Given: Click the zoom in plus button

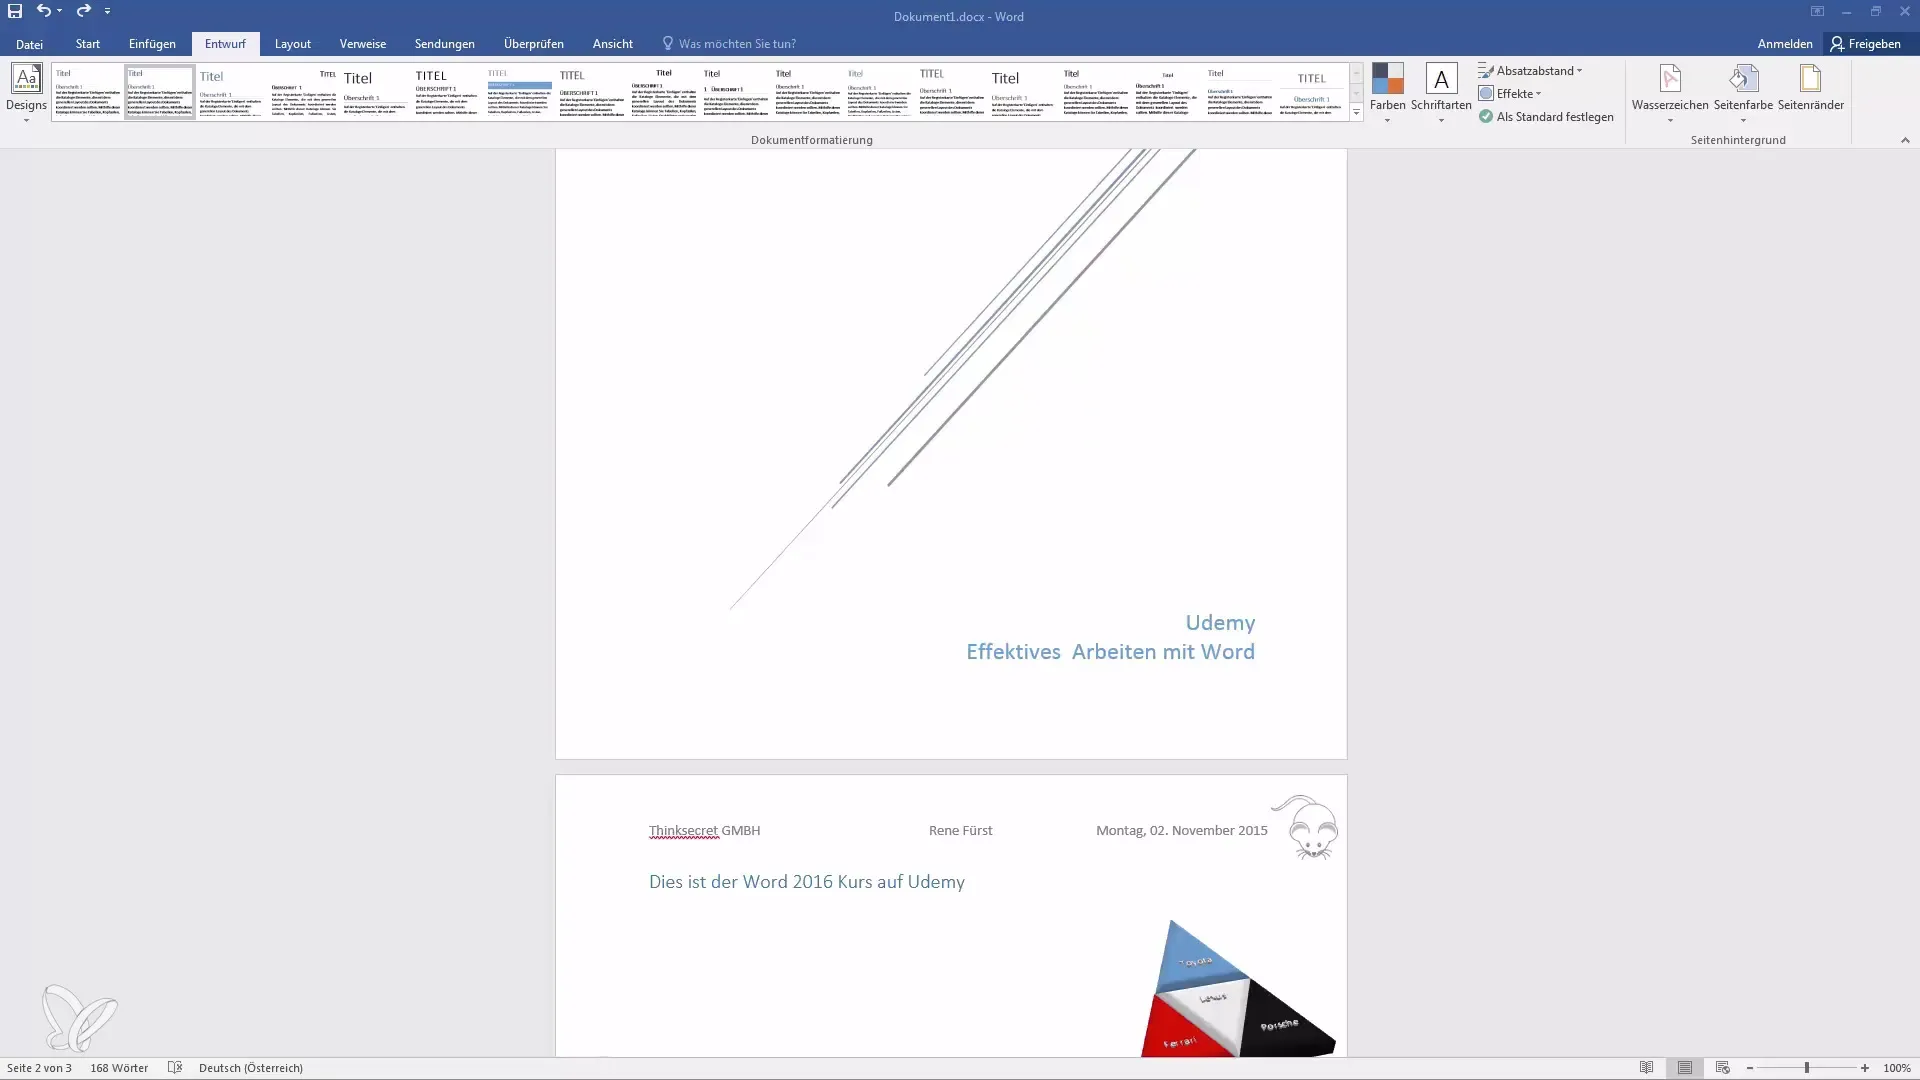Looking at the screenshot, I should [1865, 1069].
